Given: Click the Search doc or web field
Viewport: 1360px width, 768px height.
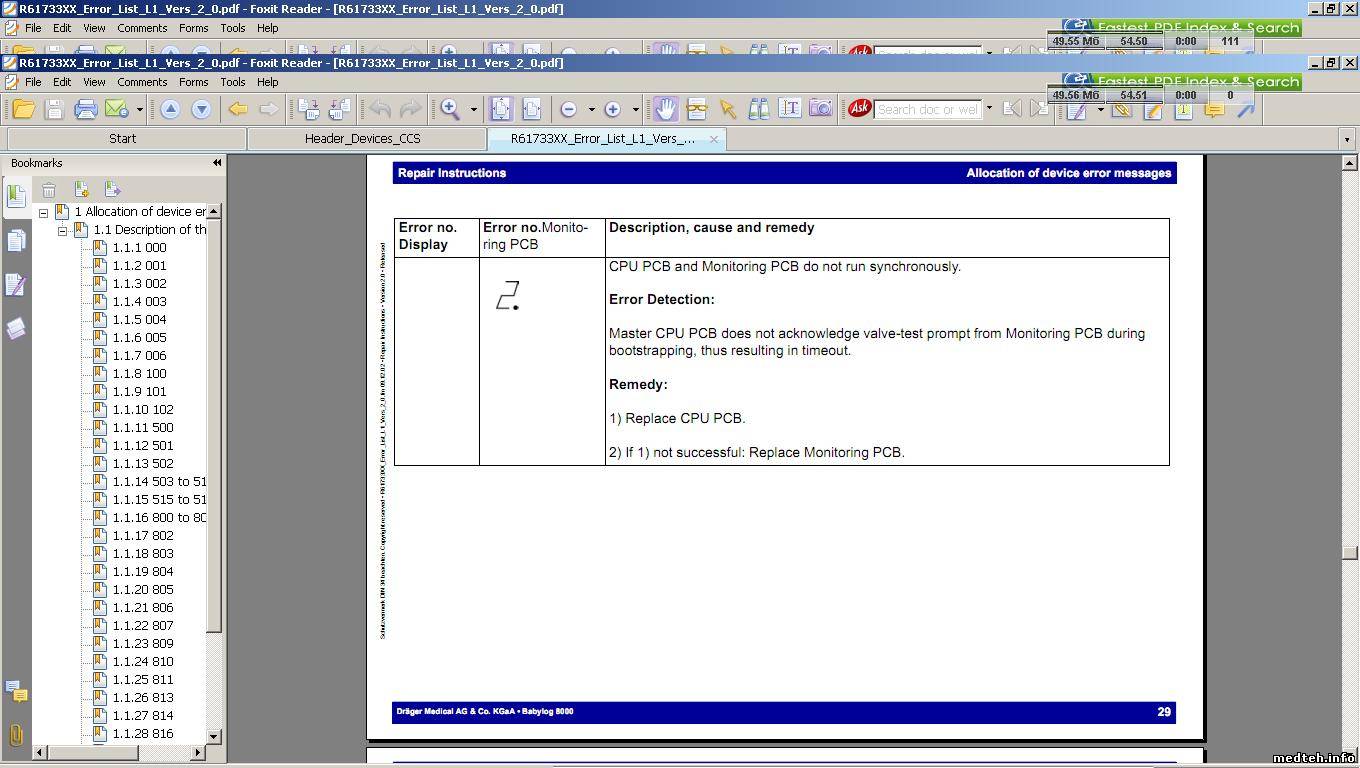Looking at the screenshot, I should click(x=927, y=109).
